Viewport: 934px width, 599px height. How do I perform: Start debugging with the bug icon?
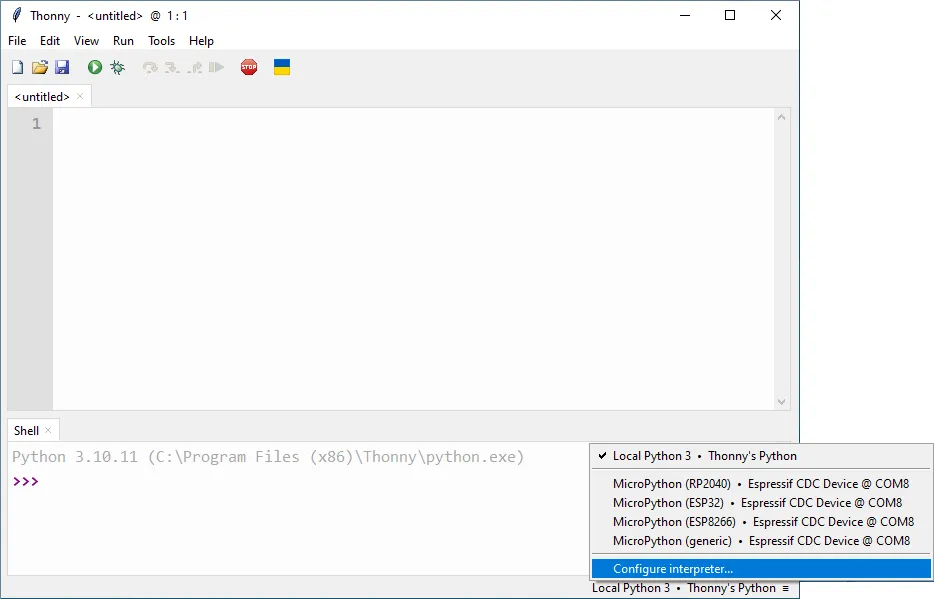click(117, 67)
